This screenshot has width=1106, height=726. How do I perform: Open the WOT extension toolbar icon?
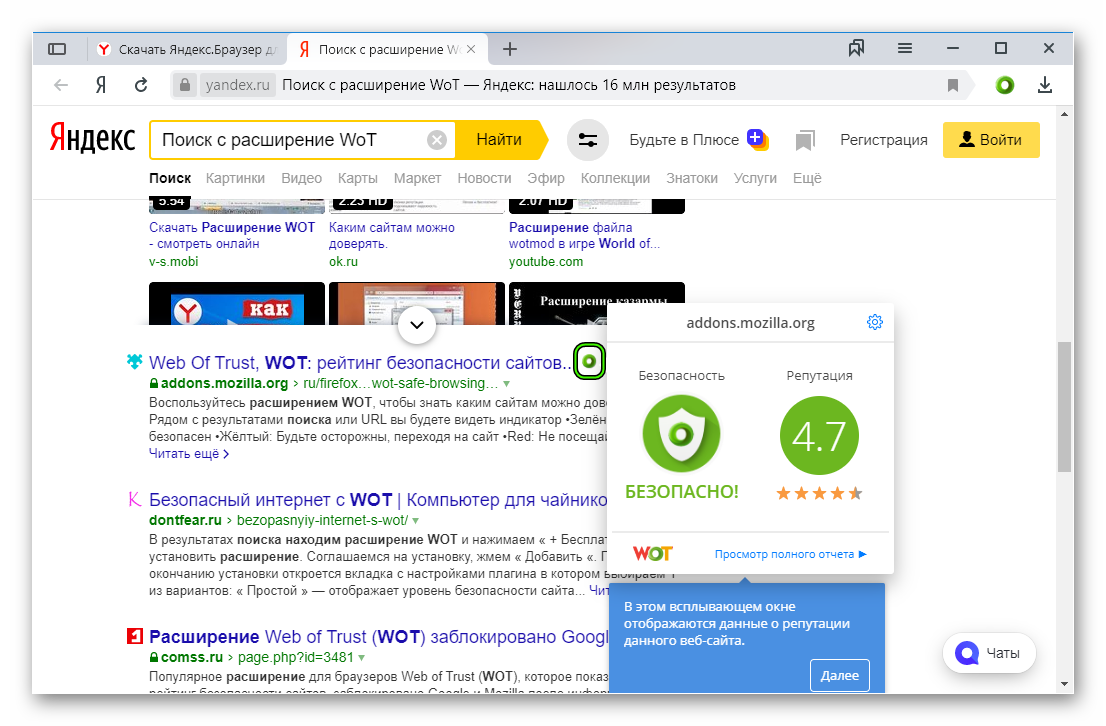(x=1004, y=85)
